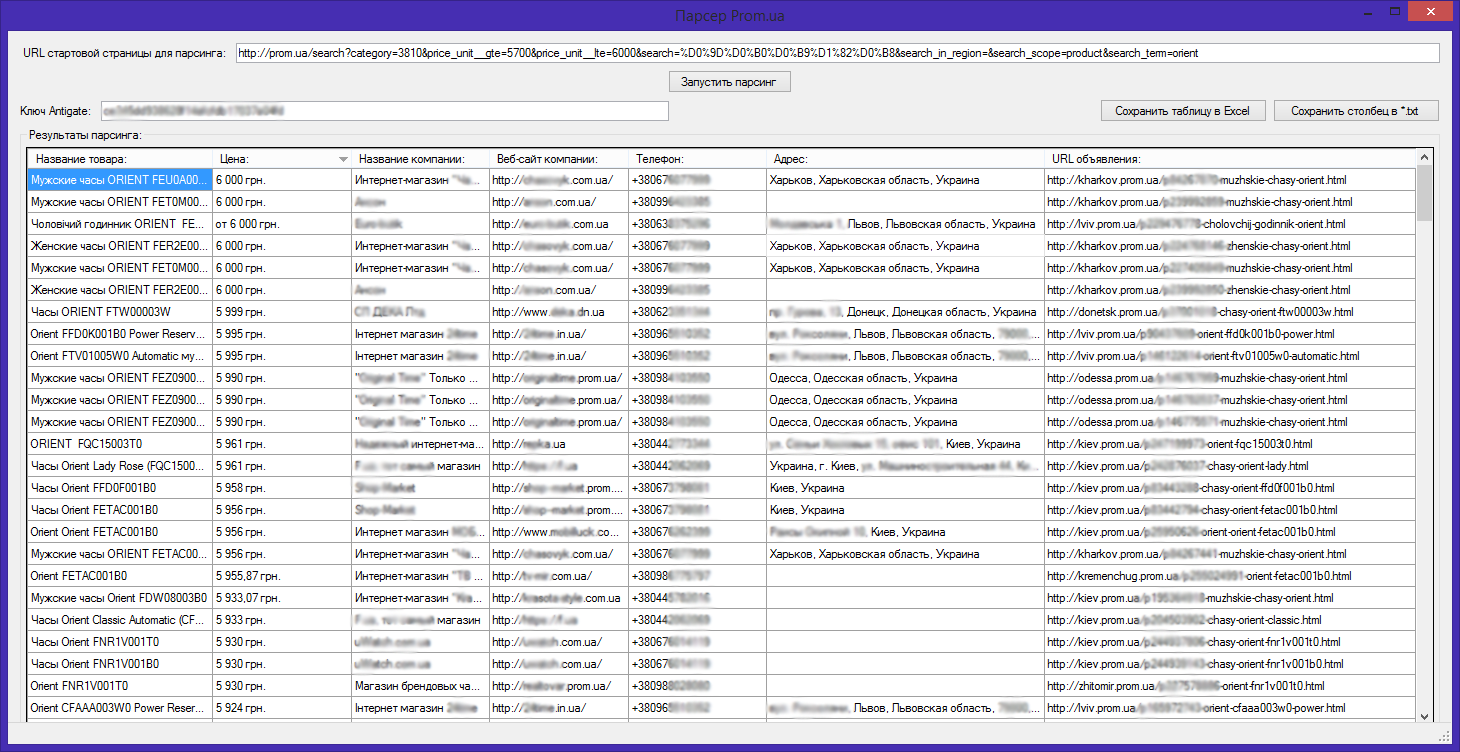Viewport: 1460px width, 752px height.
Task: Click the Адрес column header
Action: [906, 159]
